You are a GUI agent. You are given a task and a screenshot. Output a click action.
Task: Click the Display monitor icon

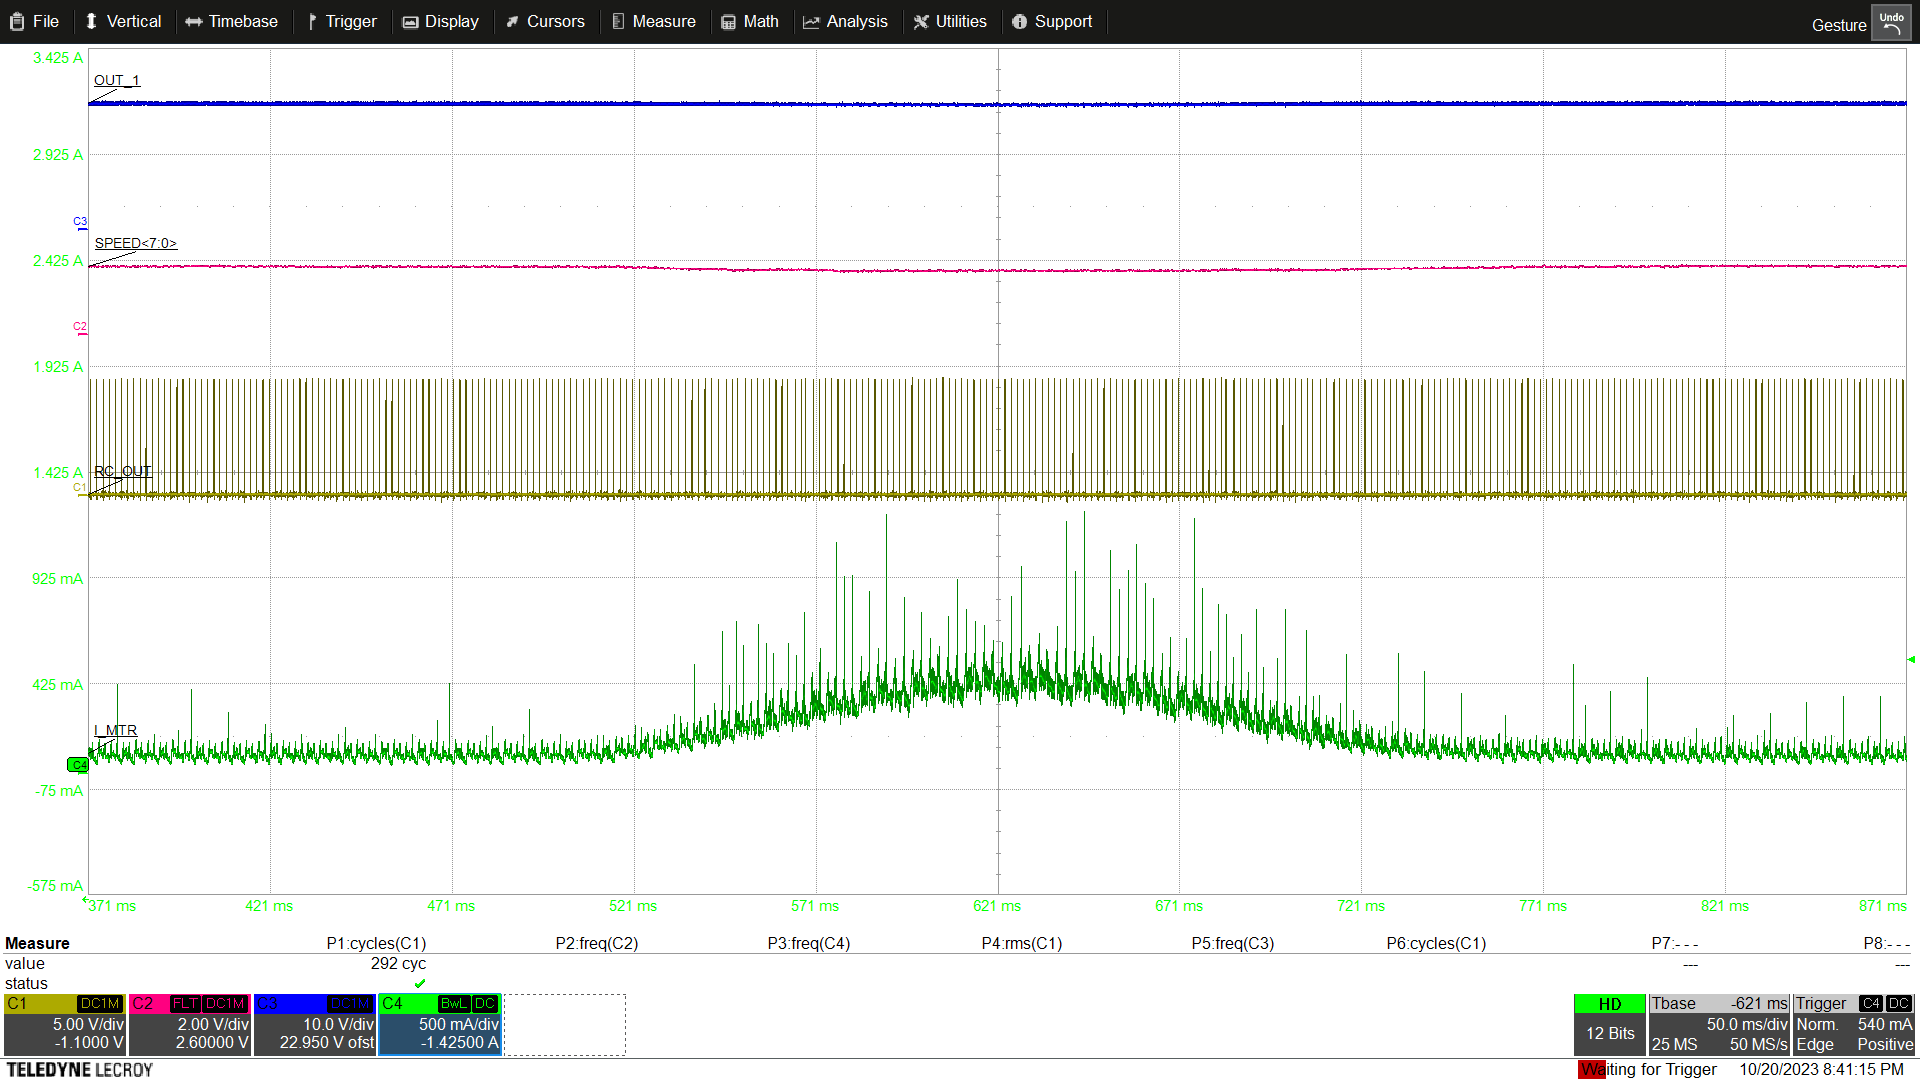(410, 22)
